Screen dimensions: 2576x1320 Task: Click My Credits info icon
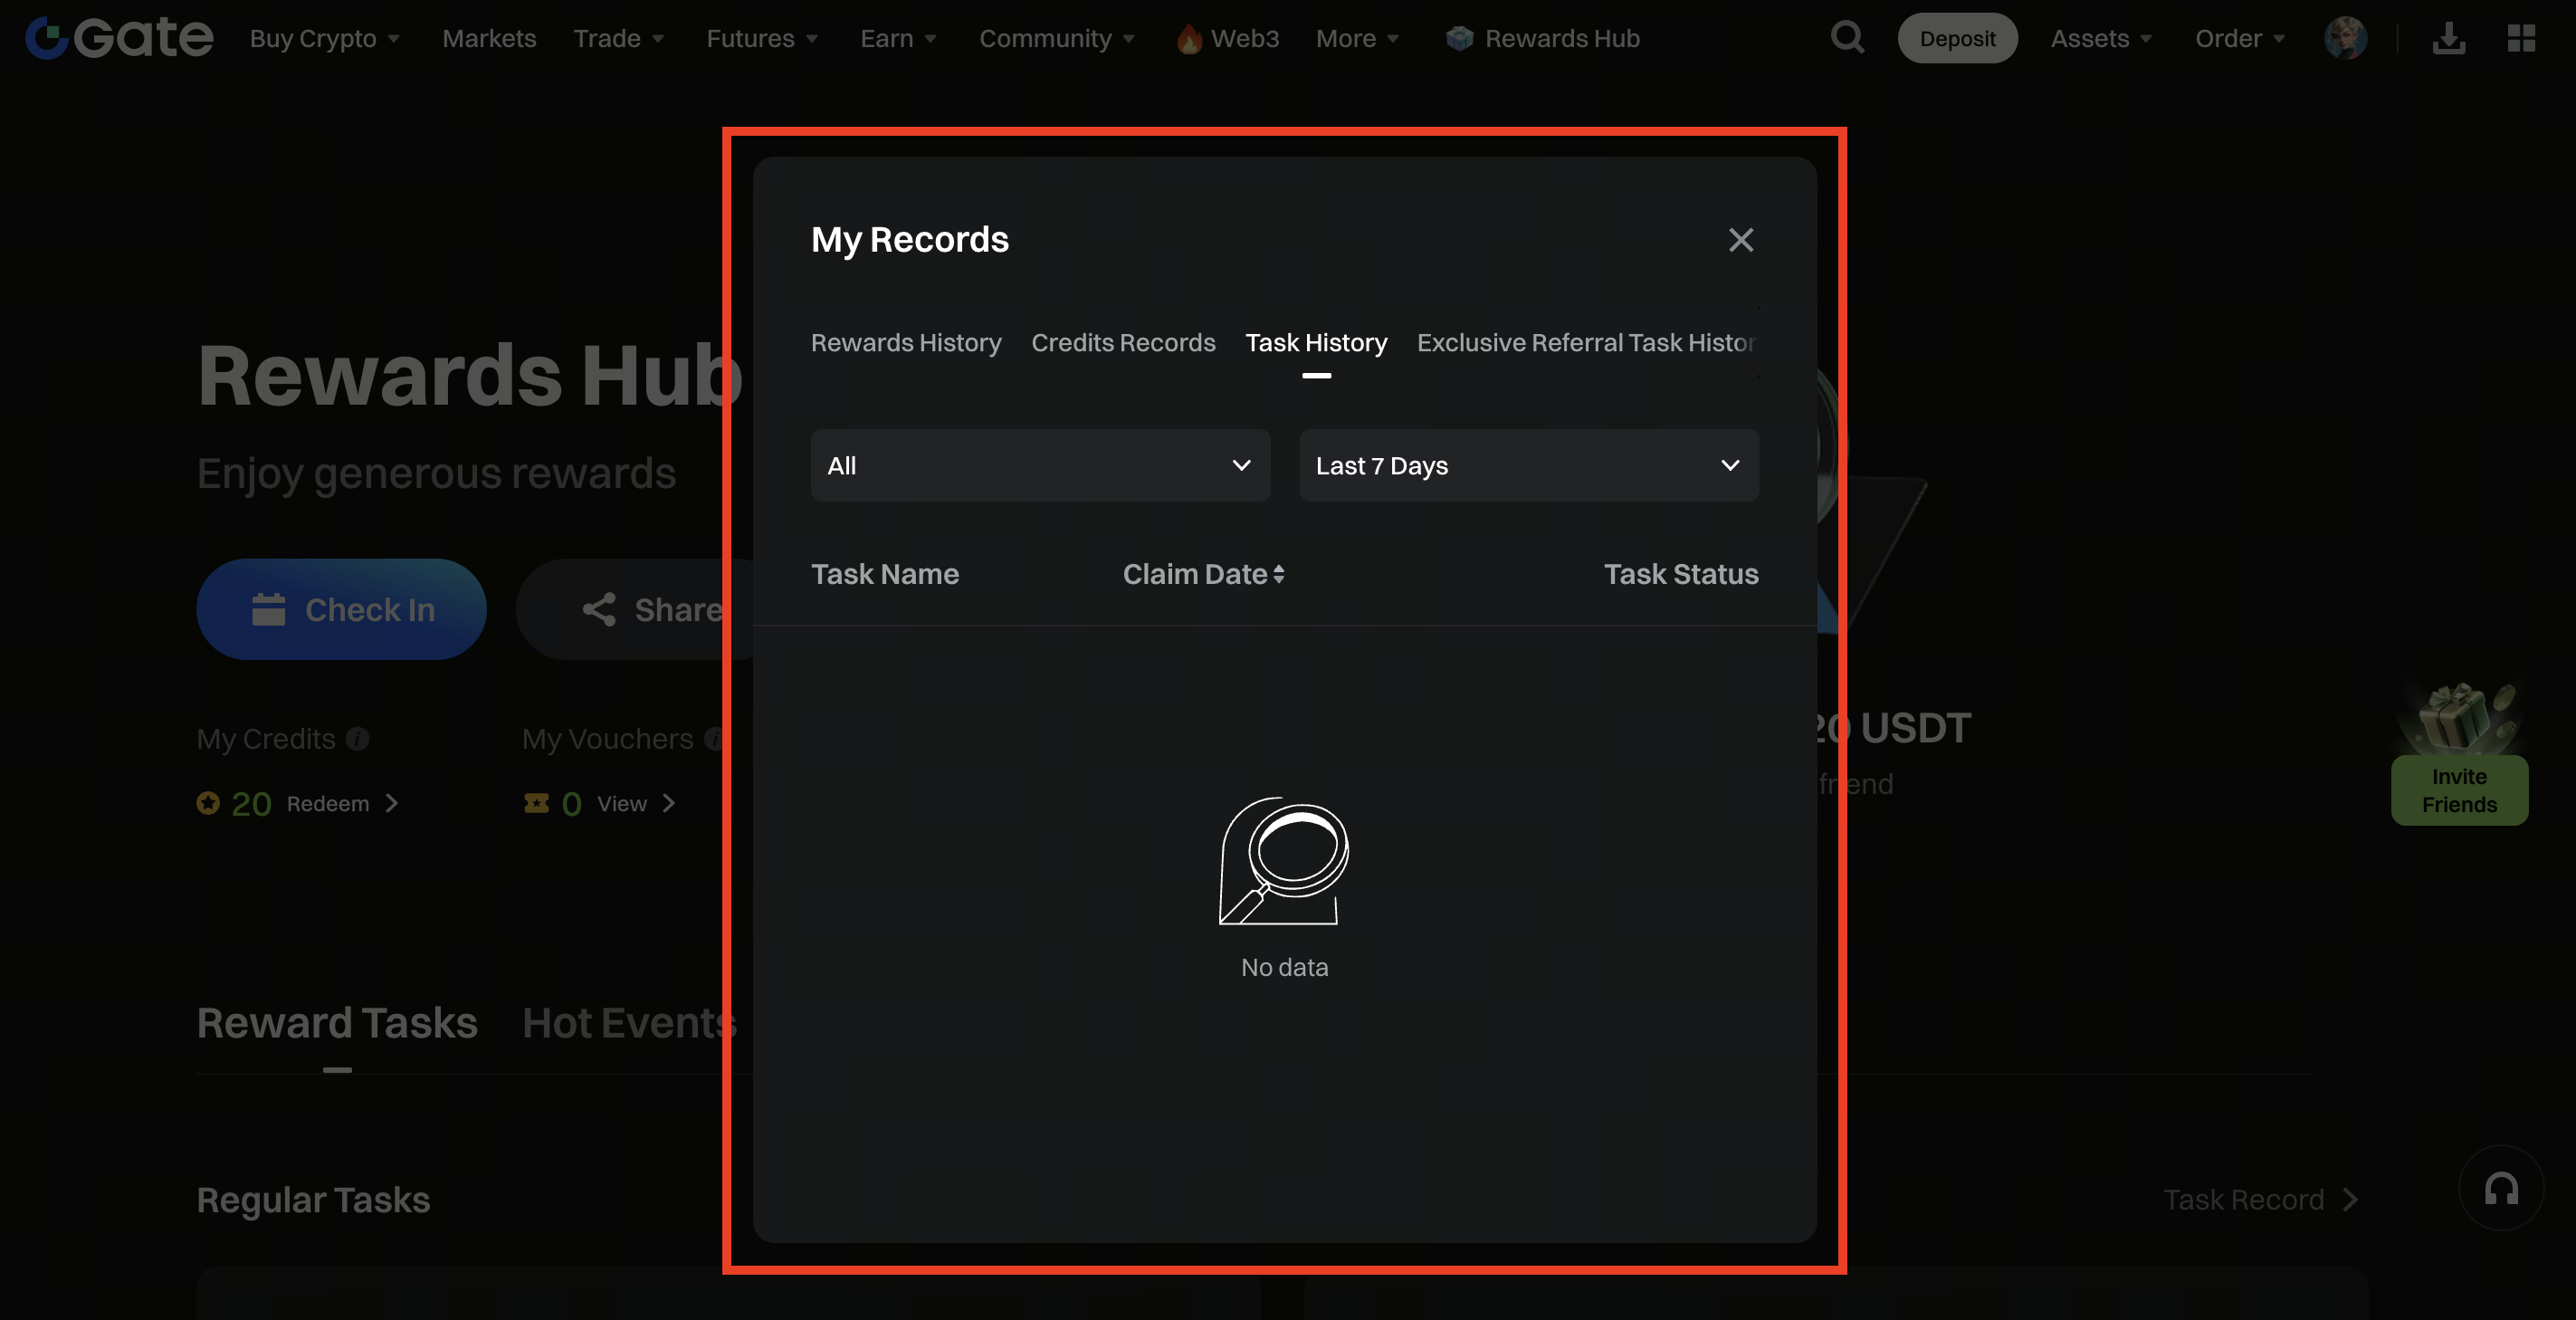click(358, 739)
